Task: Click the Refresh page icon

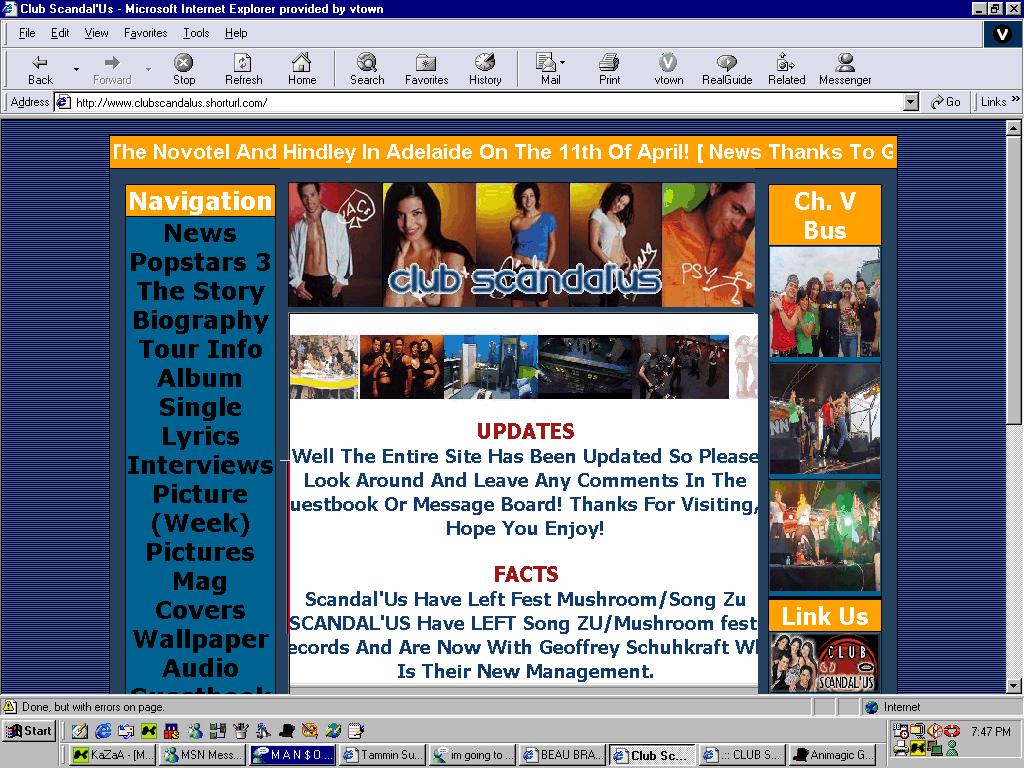Action: [x=243, y=68]
